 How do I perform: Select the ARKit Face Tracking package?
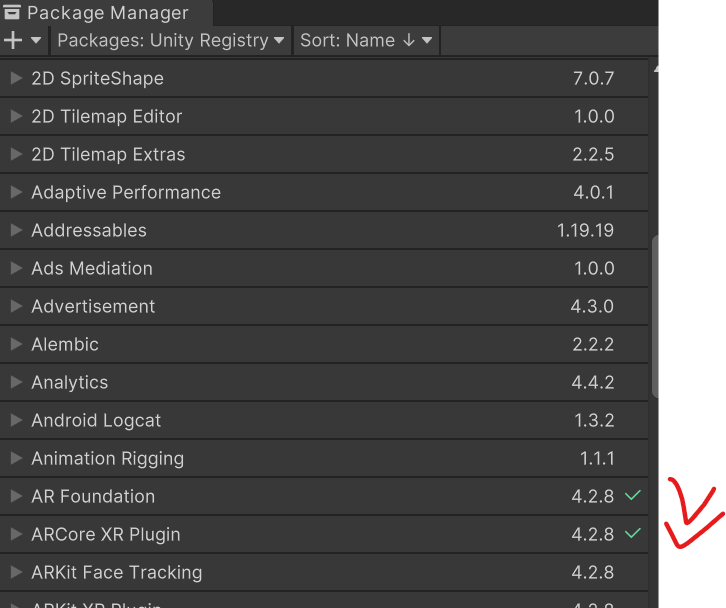pyautogui.click(x=324, y=572)
